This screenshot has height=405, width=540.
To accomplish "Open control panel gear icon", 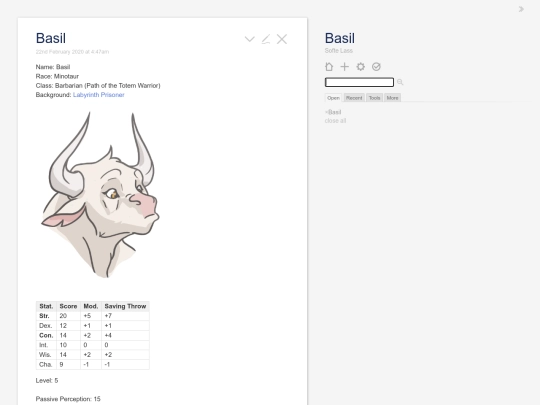I will tap(360, 67).
